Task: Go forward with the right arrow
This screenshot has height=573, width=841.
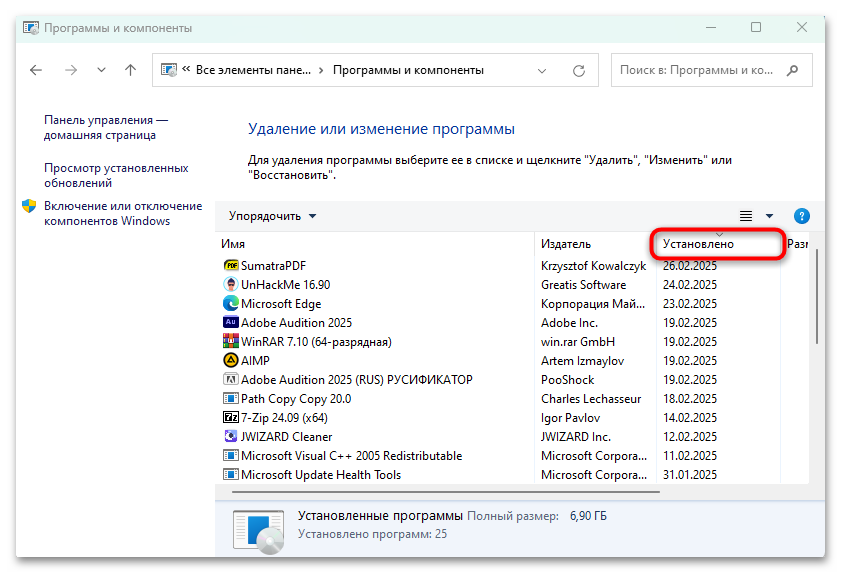Action: click(71, 70)
